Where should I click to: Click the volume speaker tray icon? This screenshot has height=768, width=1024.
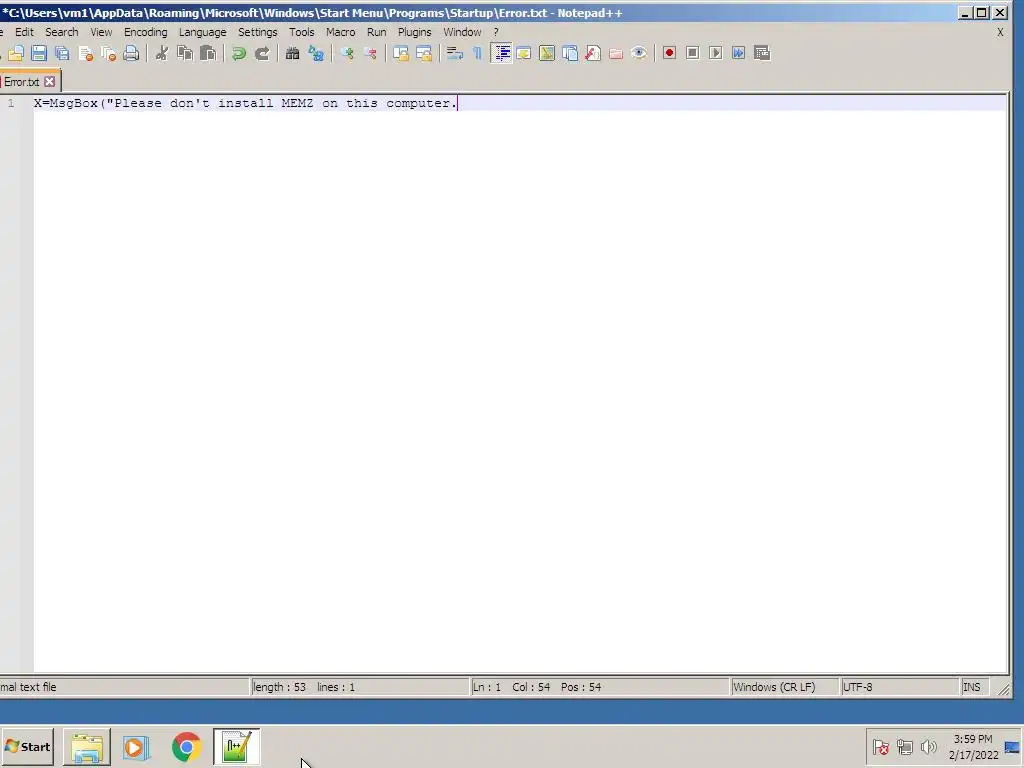[928, 746]
